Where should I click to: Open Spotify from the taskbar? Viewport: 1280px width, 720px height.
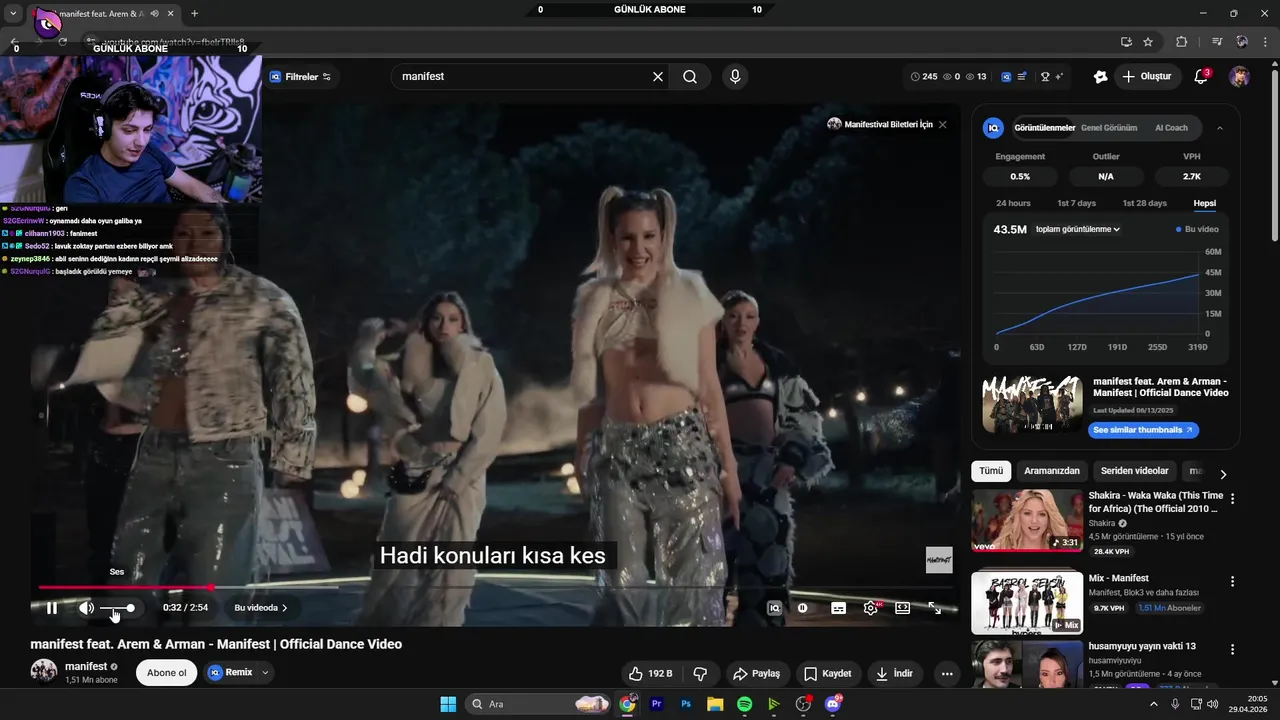[744, 704]
